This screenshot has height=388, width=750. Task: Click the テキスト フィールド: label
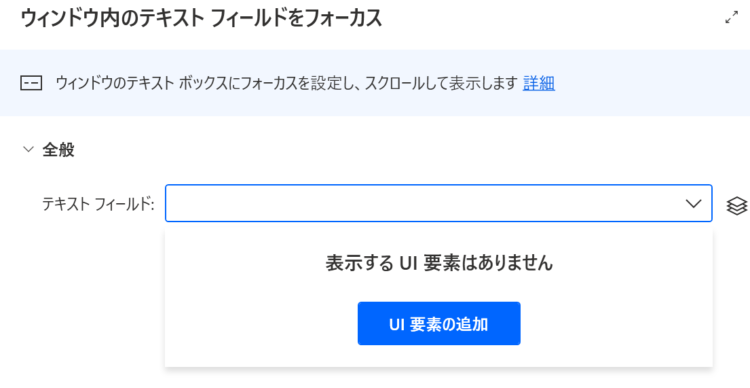coord(98,204)
